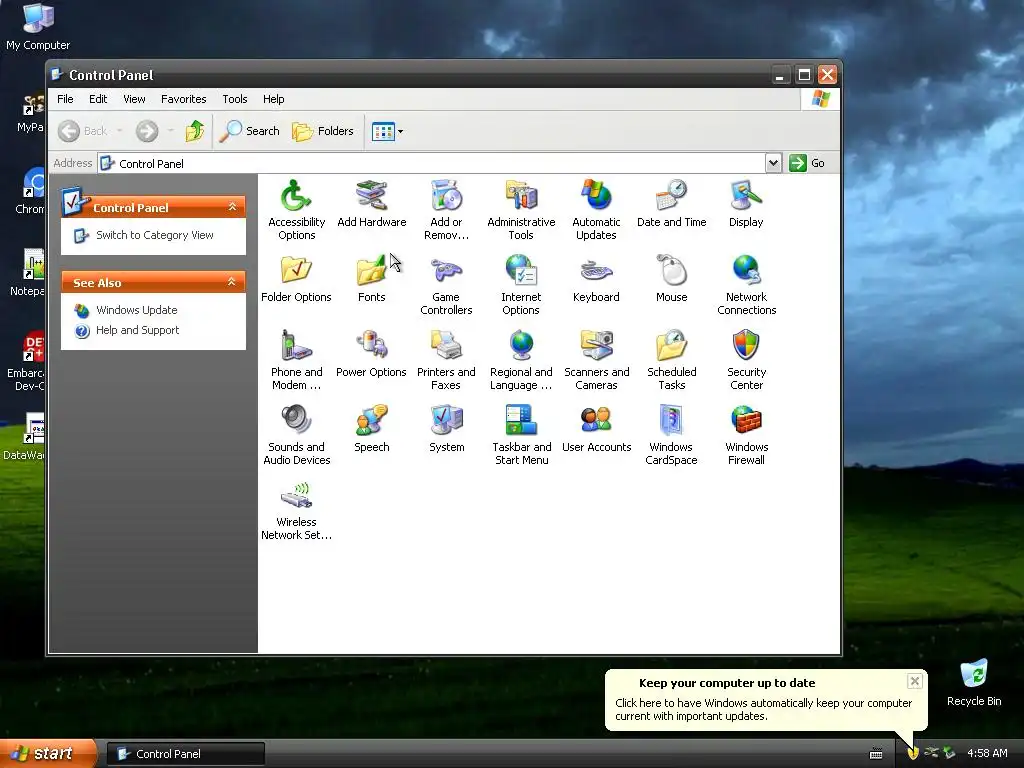
Task: Open Regional and Language Options icon
Action: click(521, 360)
